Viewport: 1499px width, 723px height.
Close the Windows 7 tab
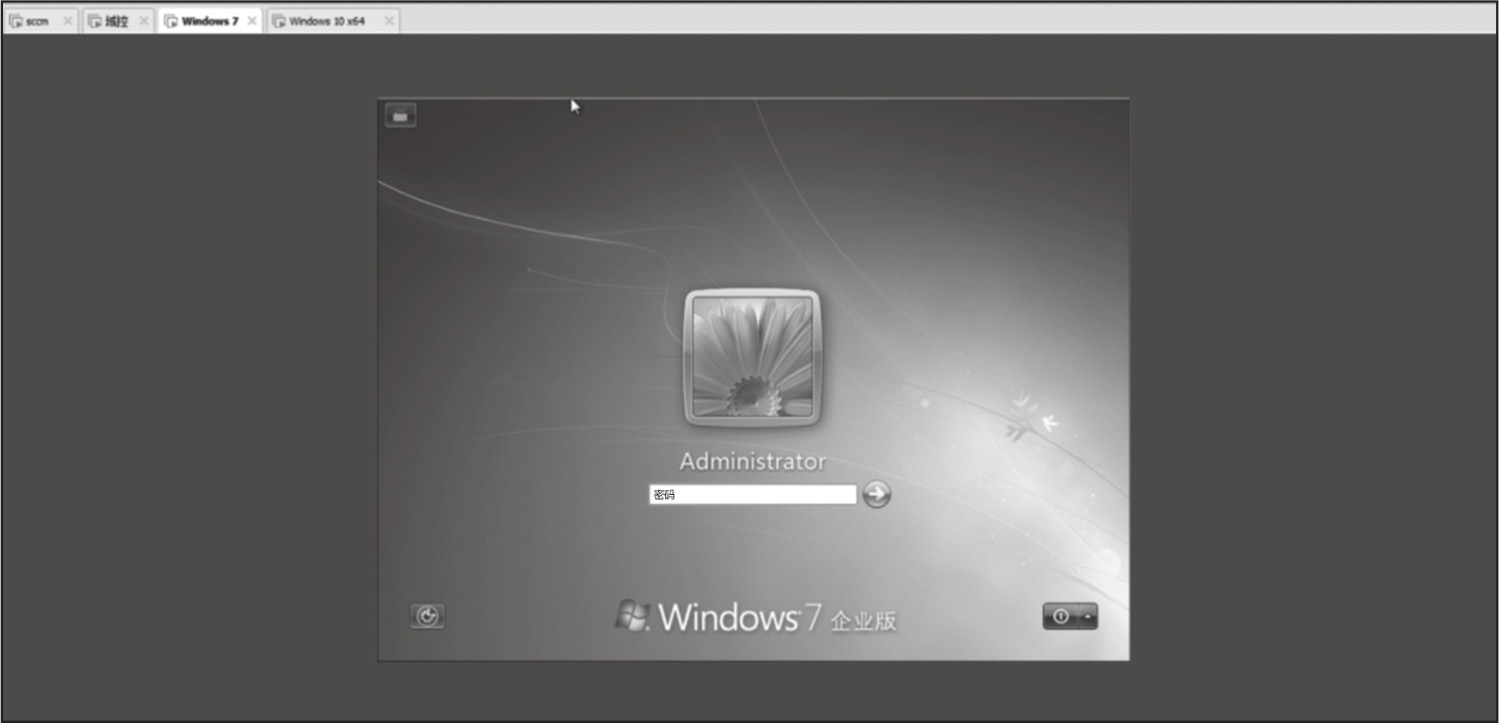point(252,21)
